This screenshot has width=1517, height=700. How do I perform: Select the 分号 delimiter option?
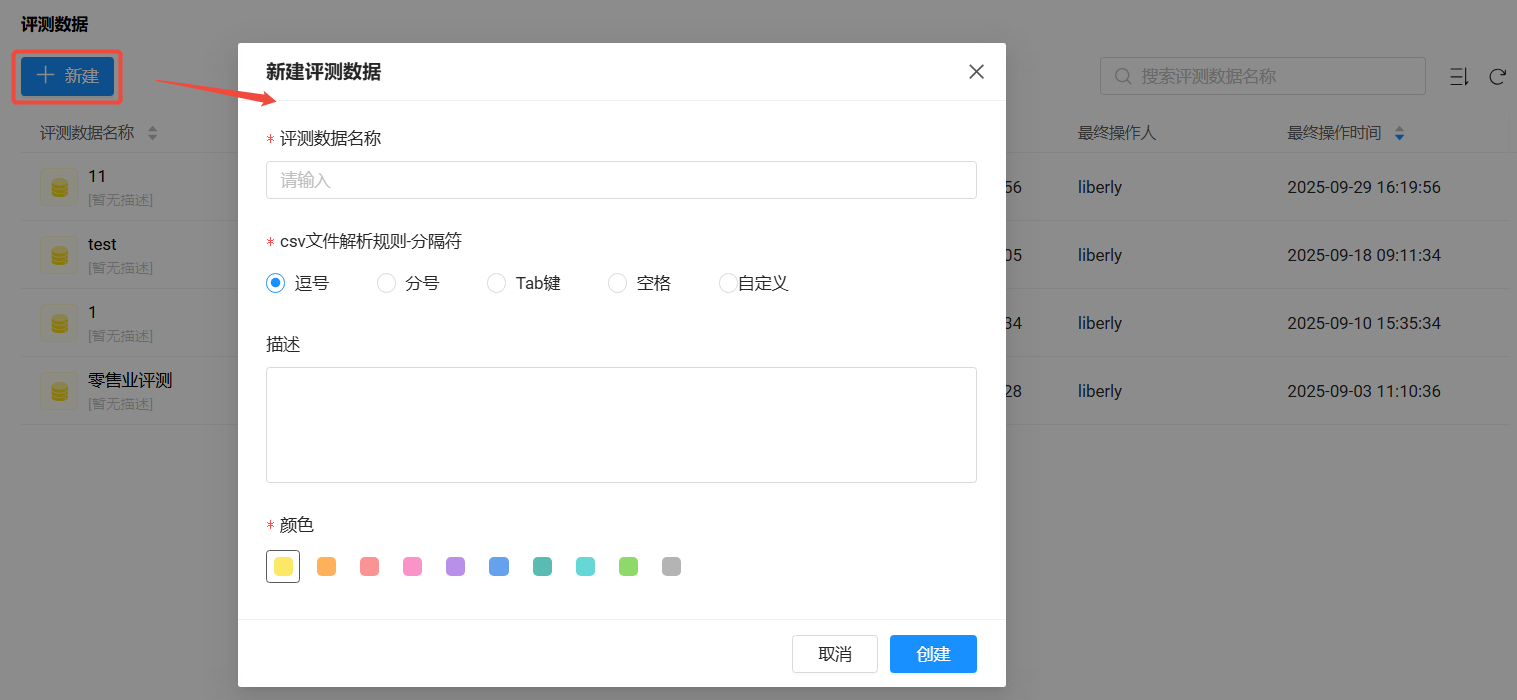(386, 284)
